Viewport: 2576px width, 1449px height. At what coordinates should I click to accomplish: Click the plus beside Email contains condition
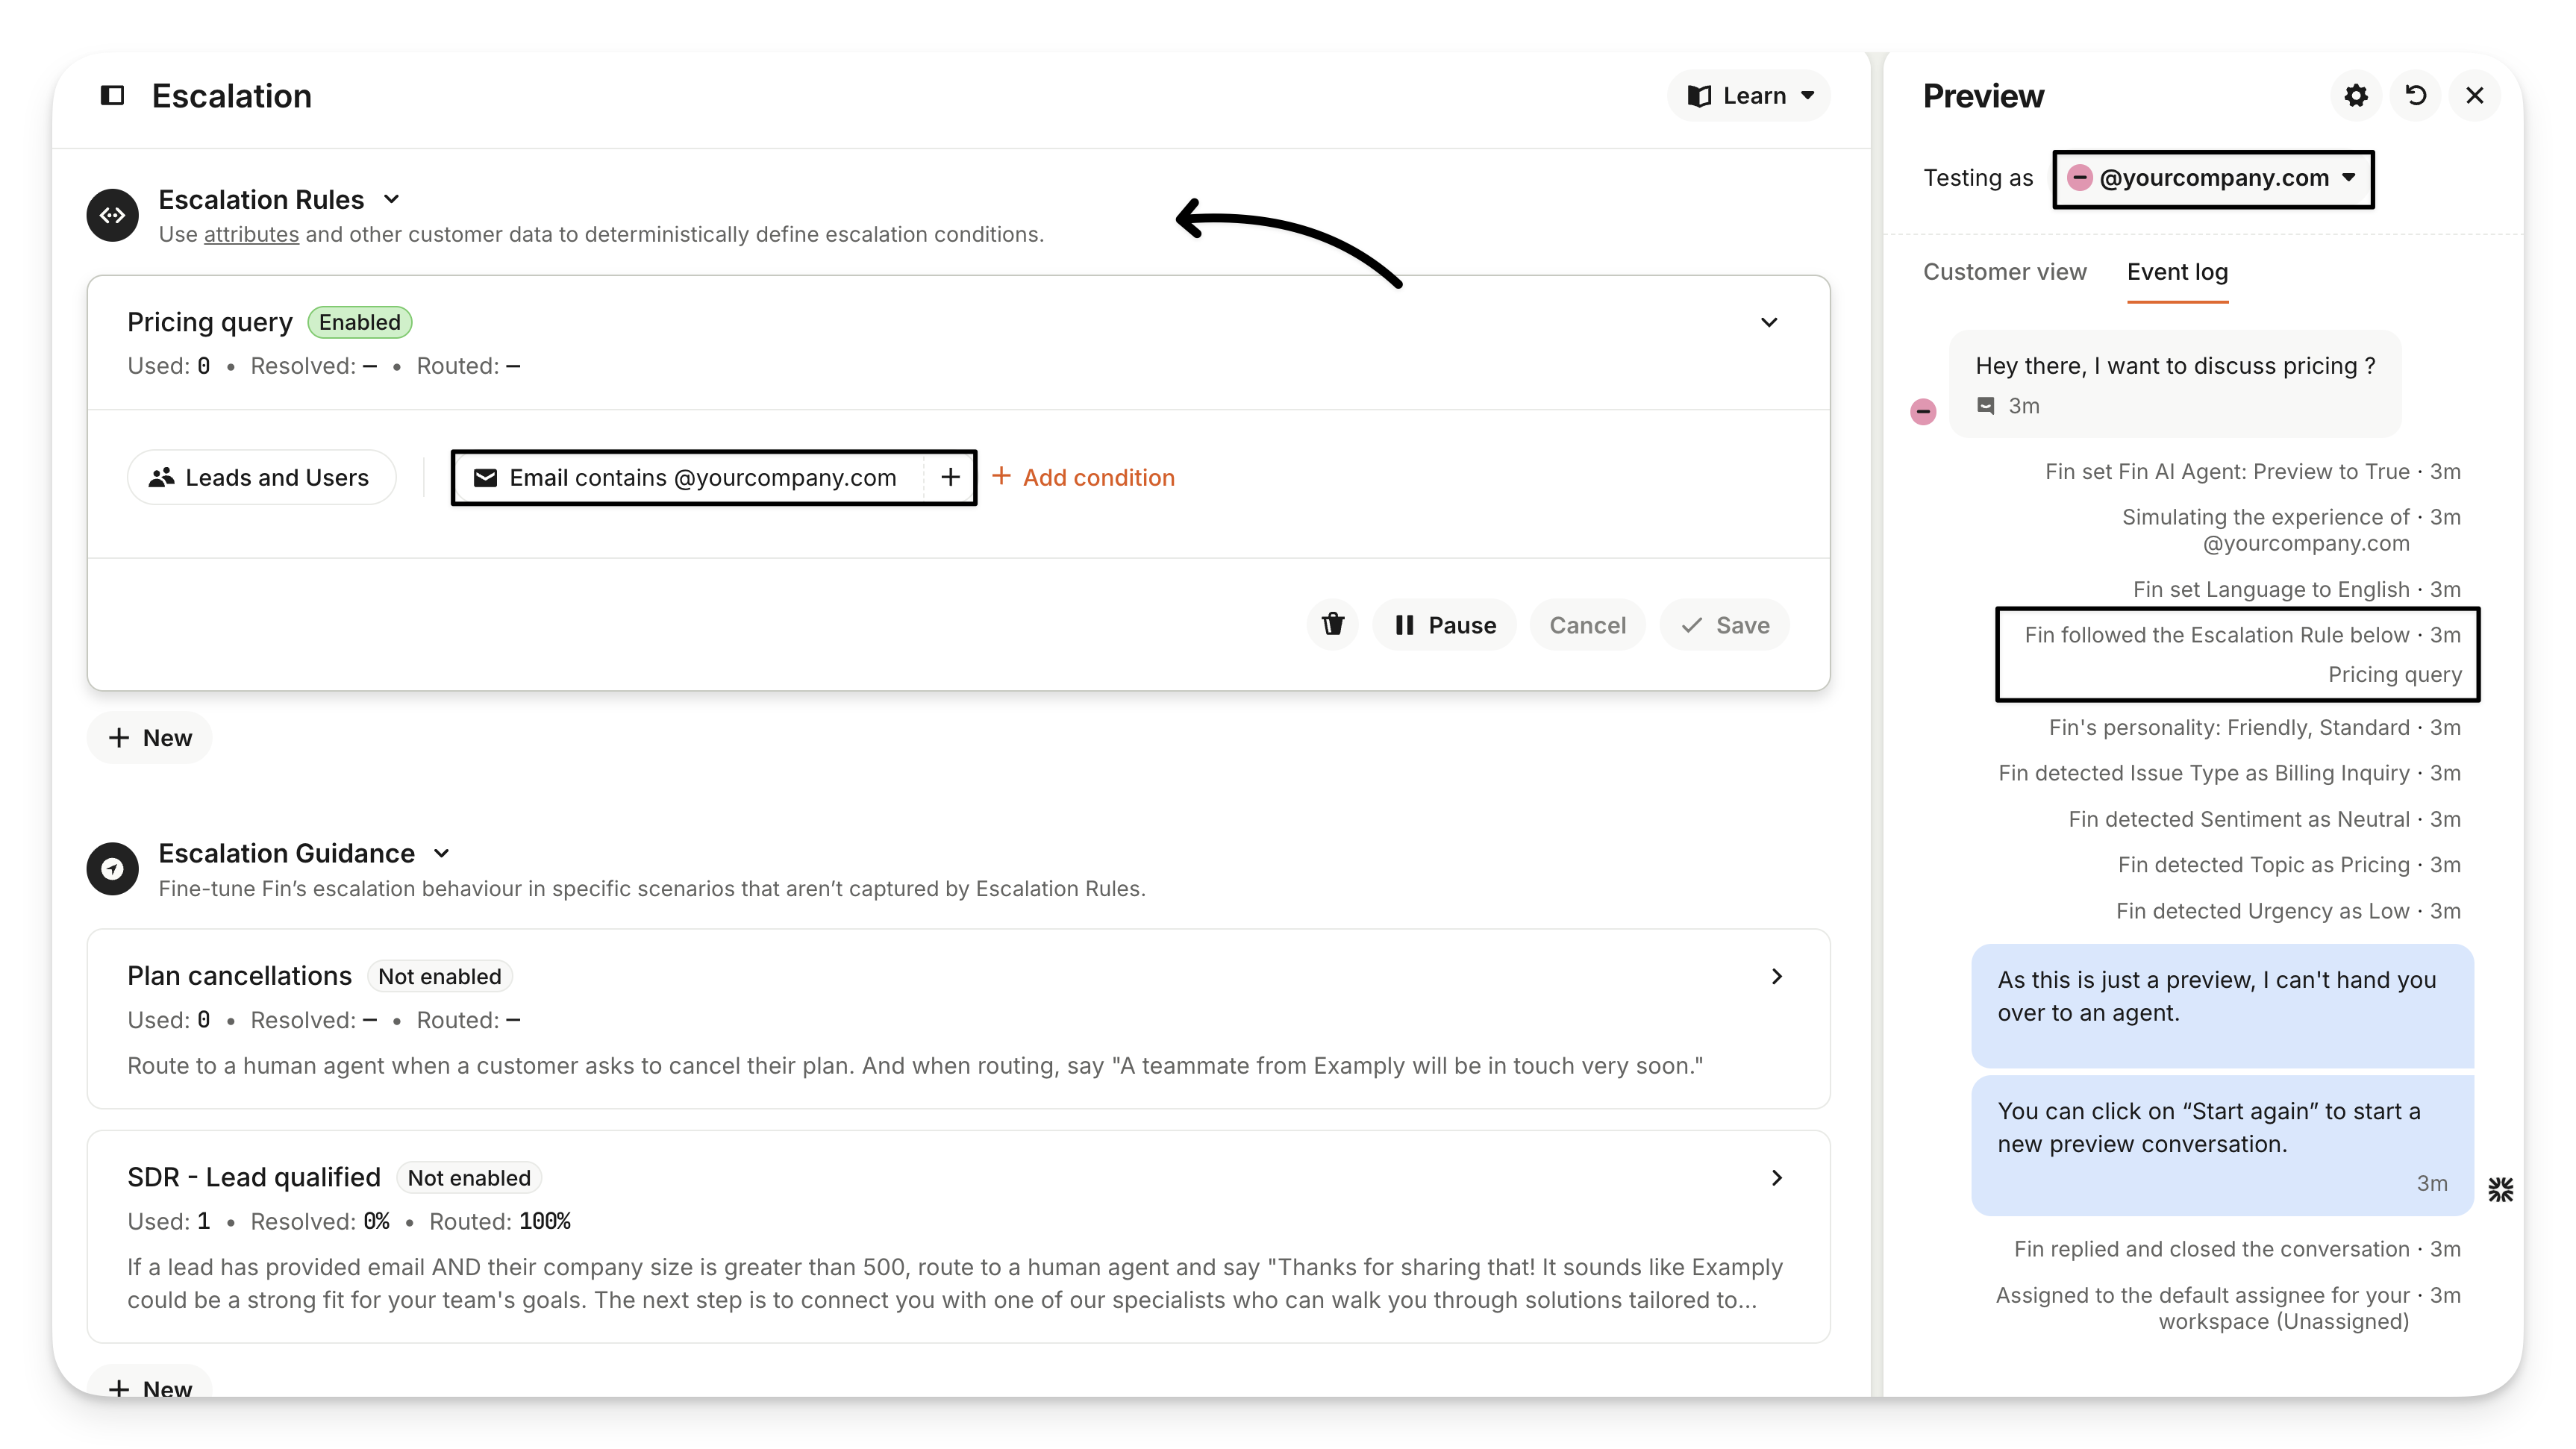point(950,478)
